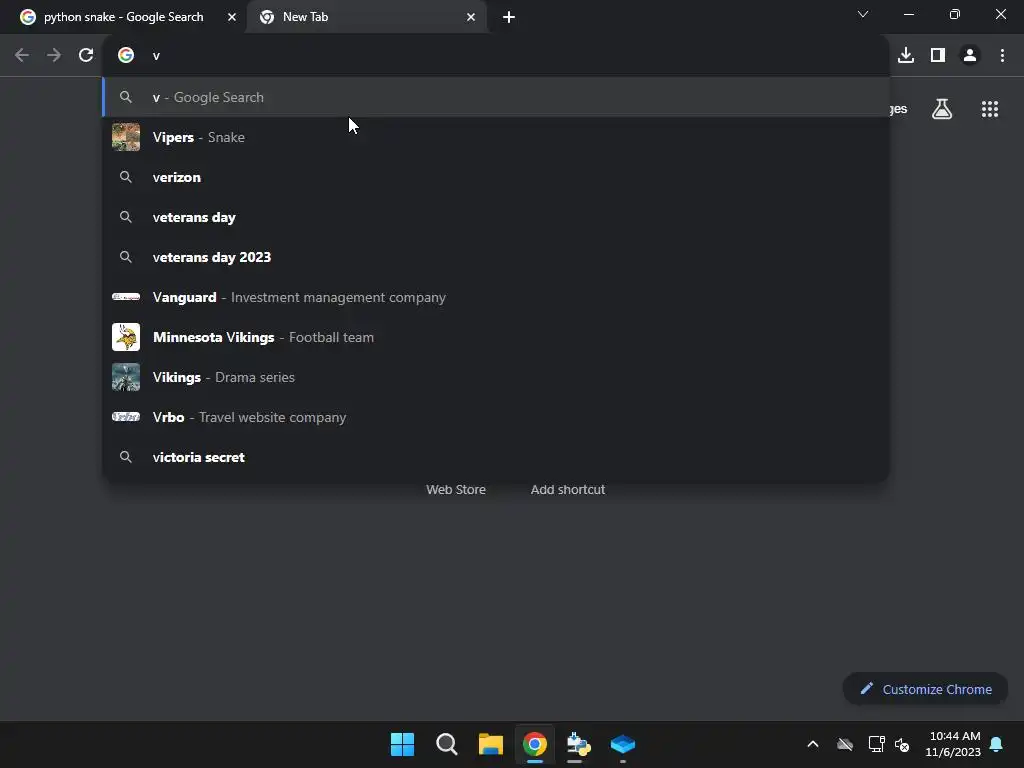The width and height of the screenshot is (1024, 768).
Task: Pick Vrbo travel website suggestion
Action: pyautogui.click(x=496, y=417)
